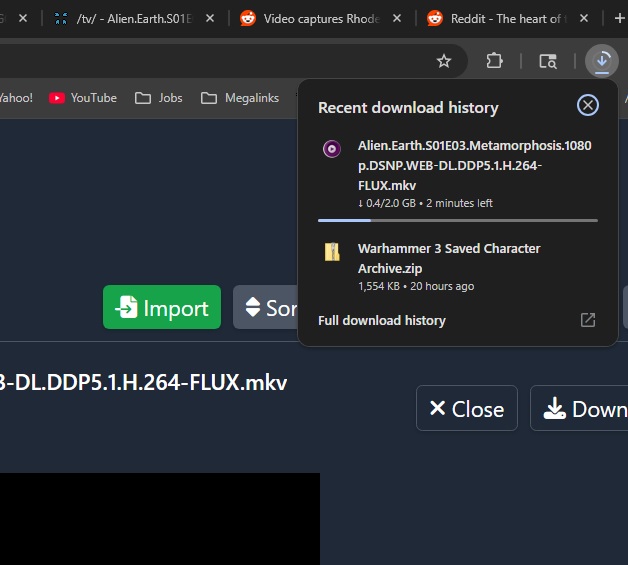Open Full download history link
Screen dimensions: 628x565
[x=382, y=320]
